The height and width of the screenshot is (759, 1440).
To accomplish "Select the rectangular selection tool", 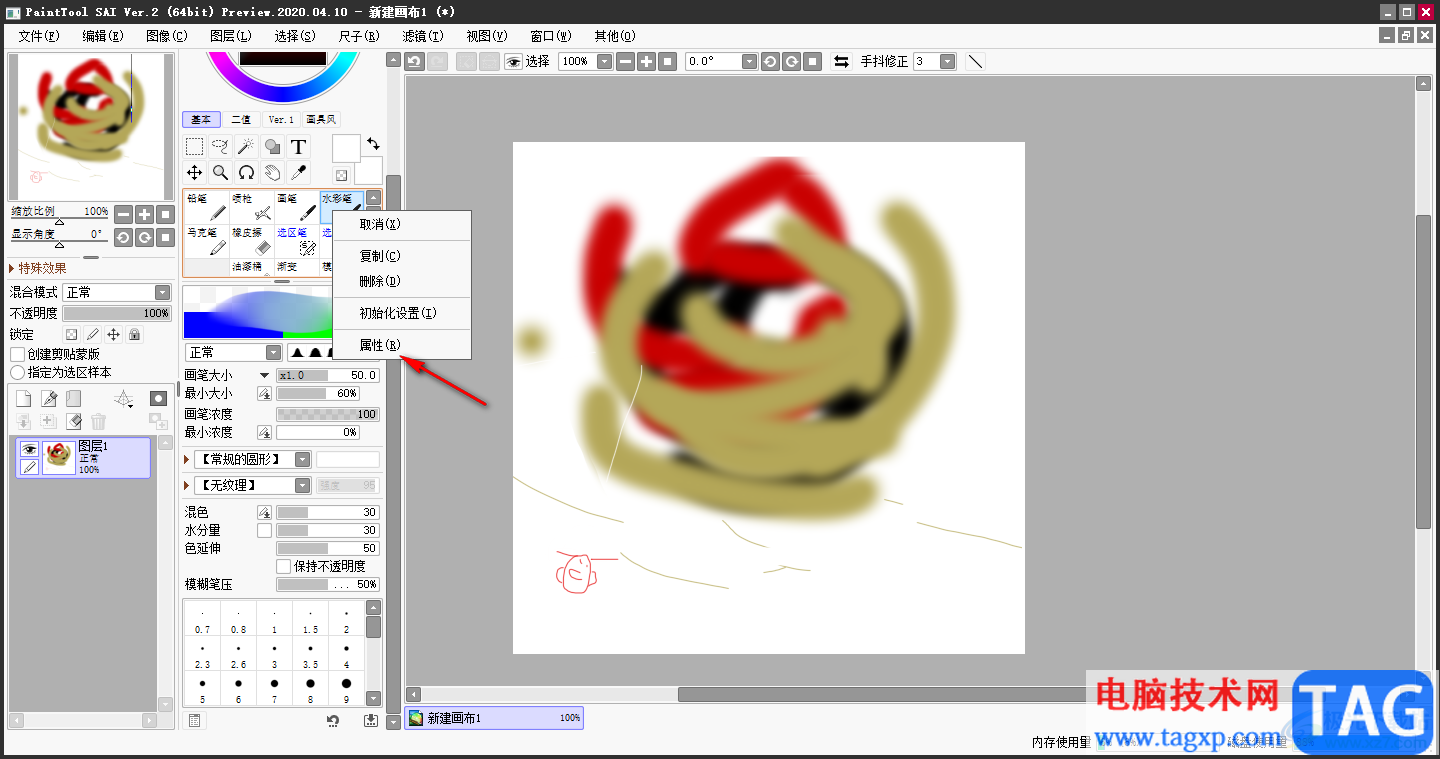I will pos(195,147).
